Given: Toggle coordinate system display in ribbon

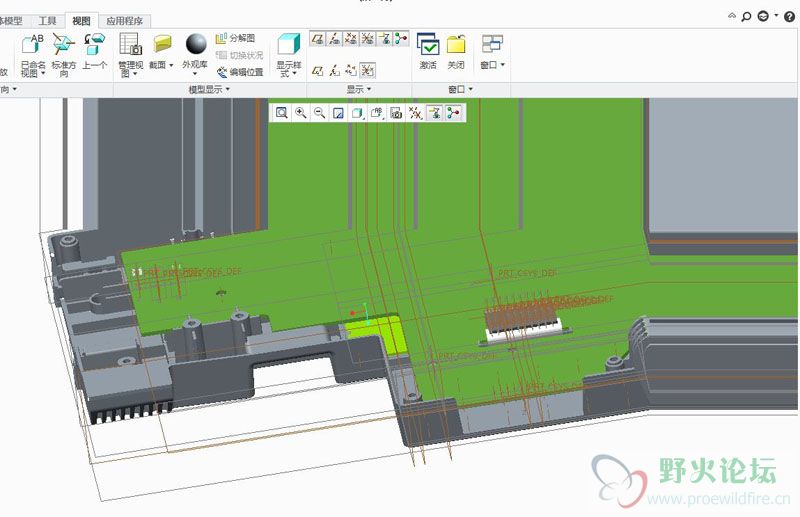Looking at the screenshot, I should [x=367, y=39].
